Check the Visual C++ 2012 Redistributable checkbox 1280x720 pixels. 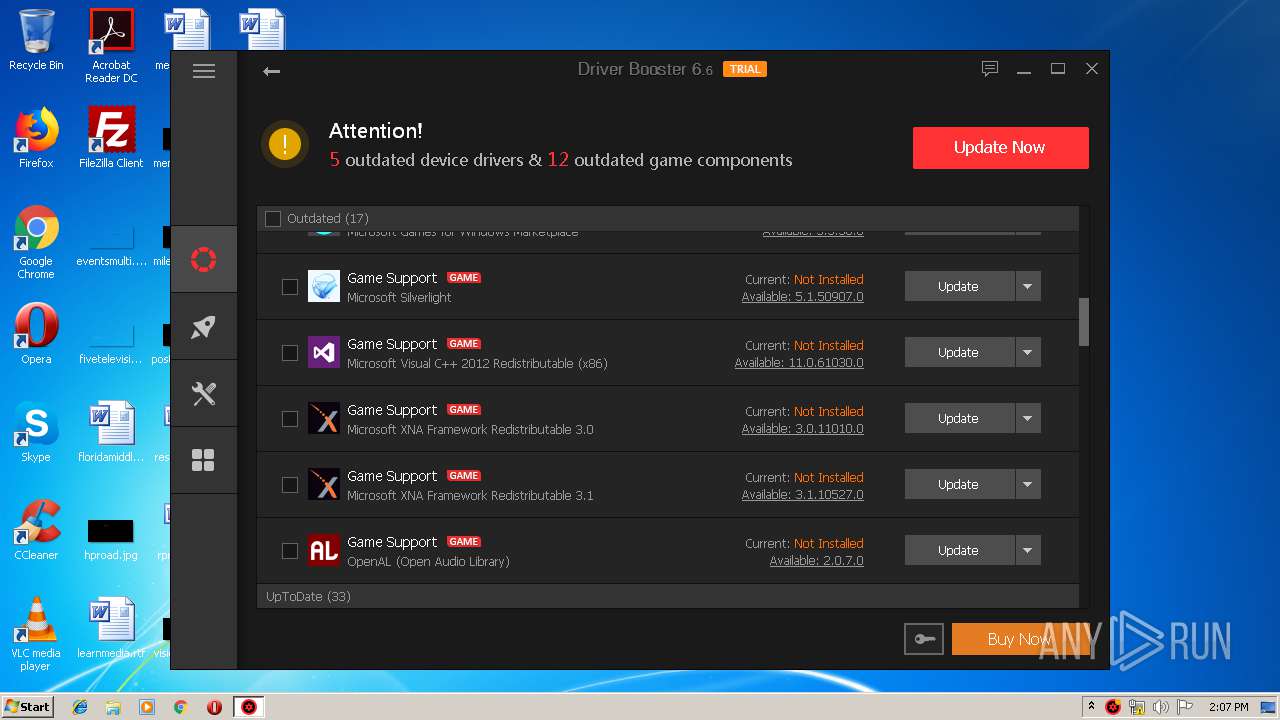pos(290,353)
